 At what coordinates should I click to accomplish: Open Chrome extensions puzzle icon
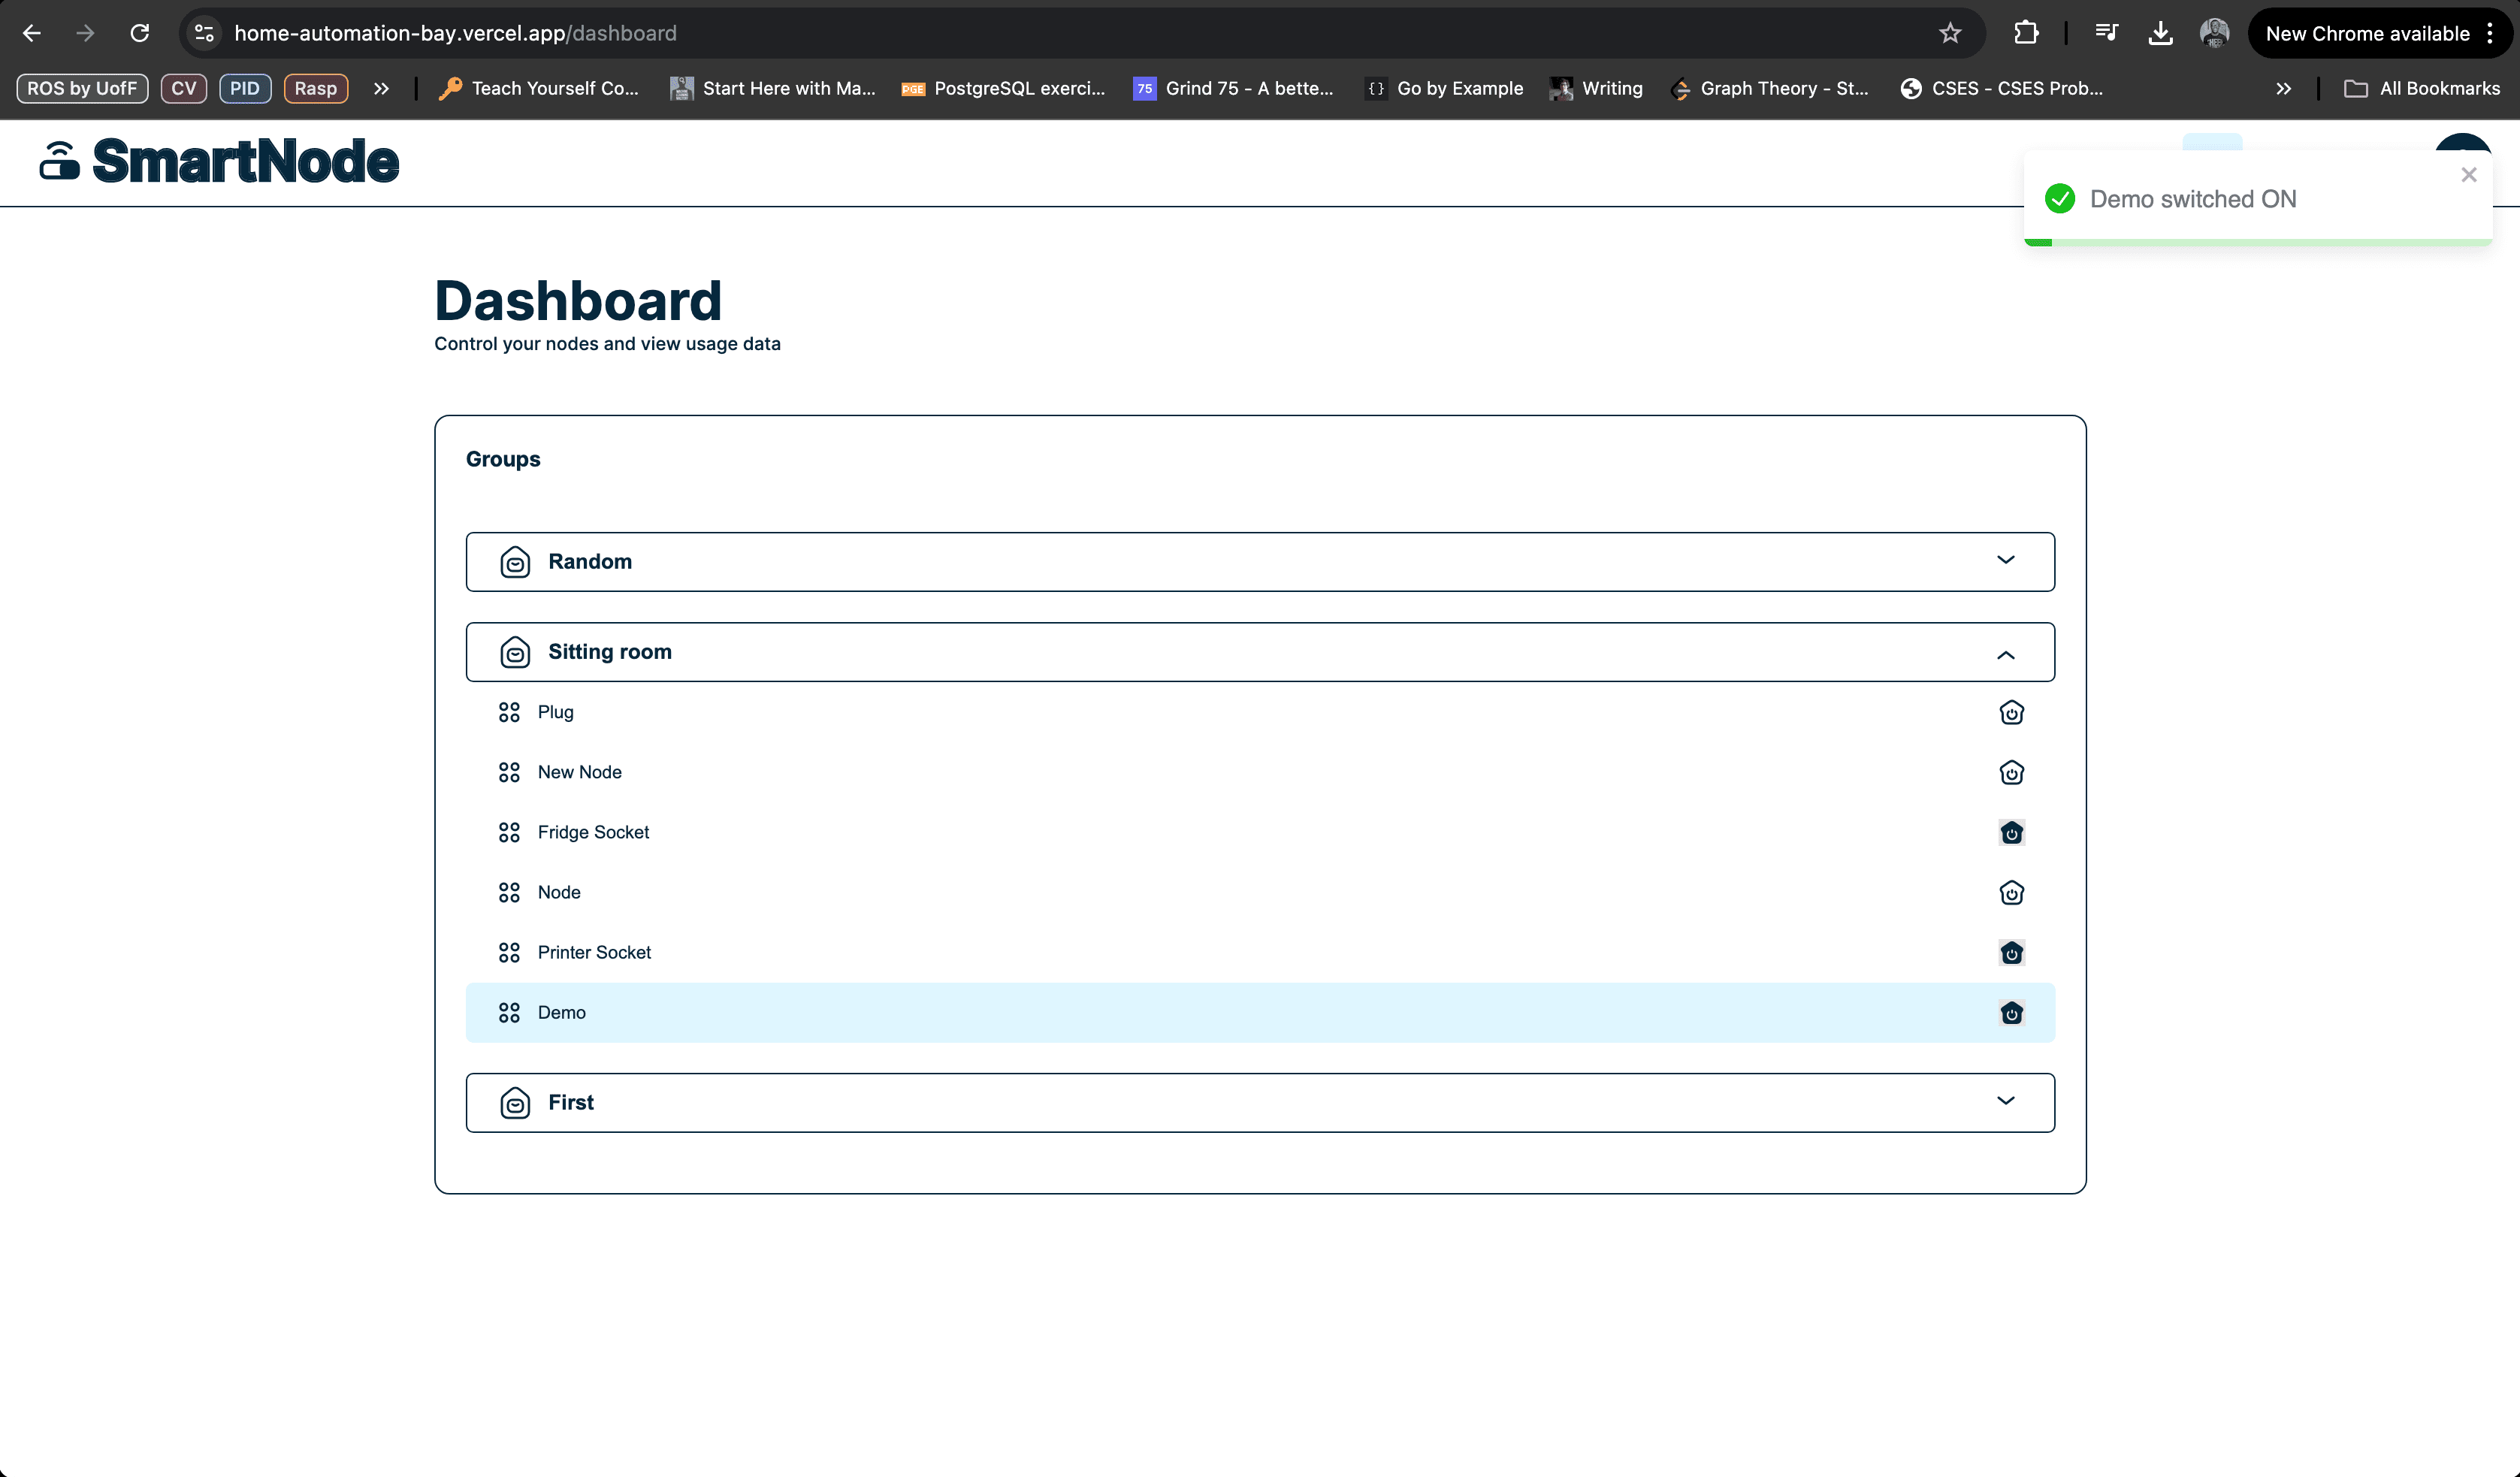2025,33
